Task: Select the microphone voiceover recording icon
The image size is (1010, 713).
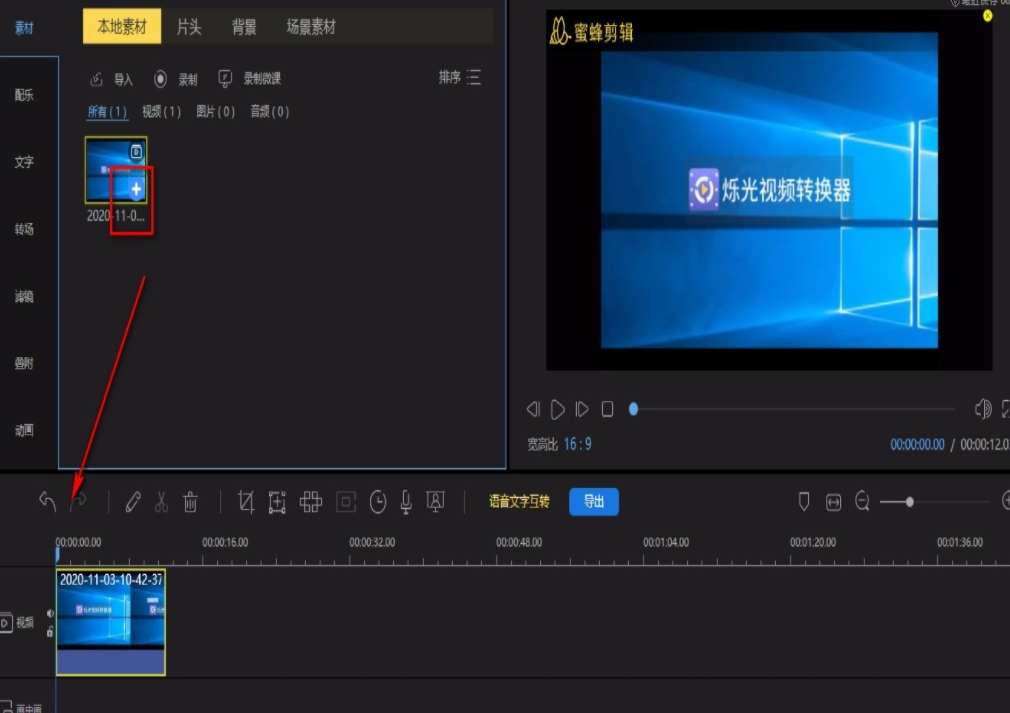Action: [x=405, y=502]
